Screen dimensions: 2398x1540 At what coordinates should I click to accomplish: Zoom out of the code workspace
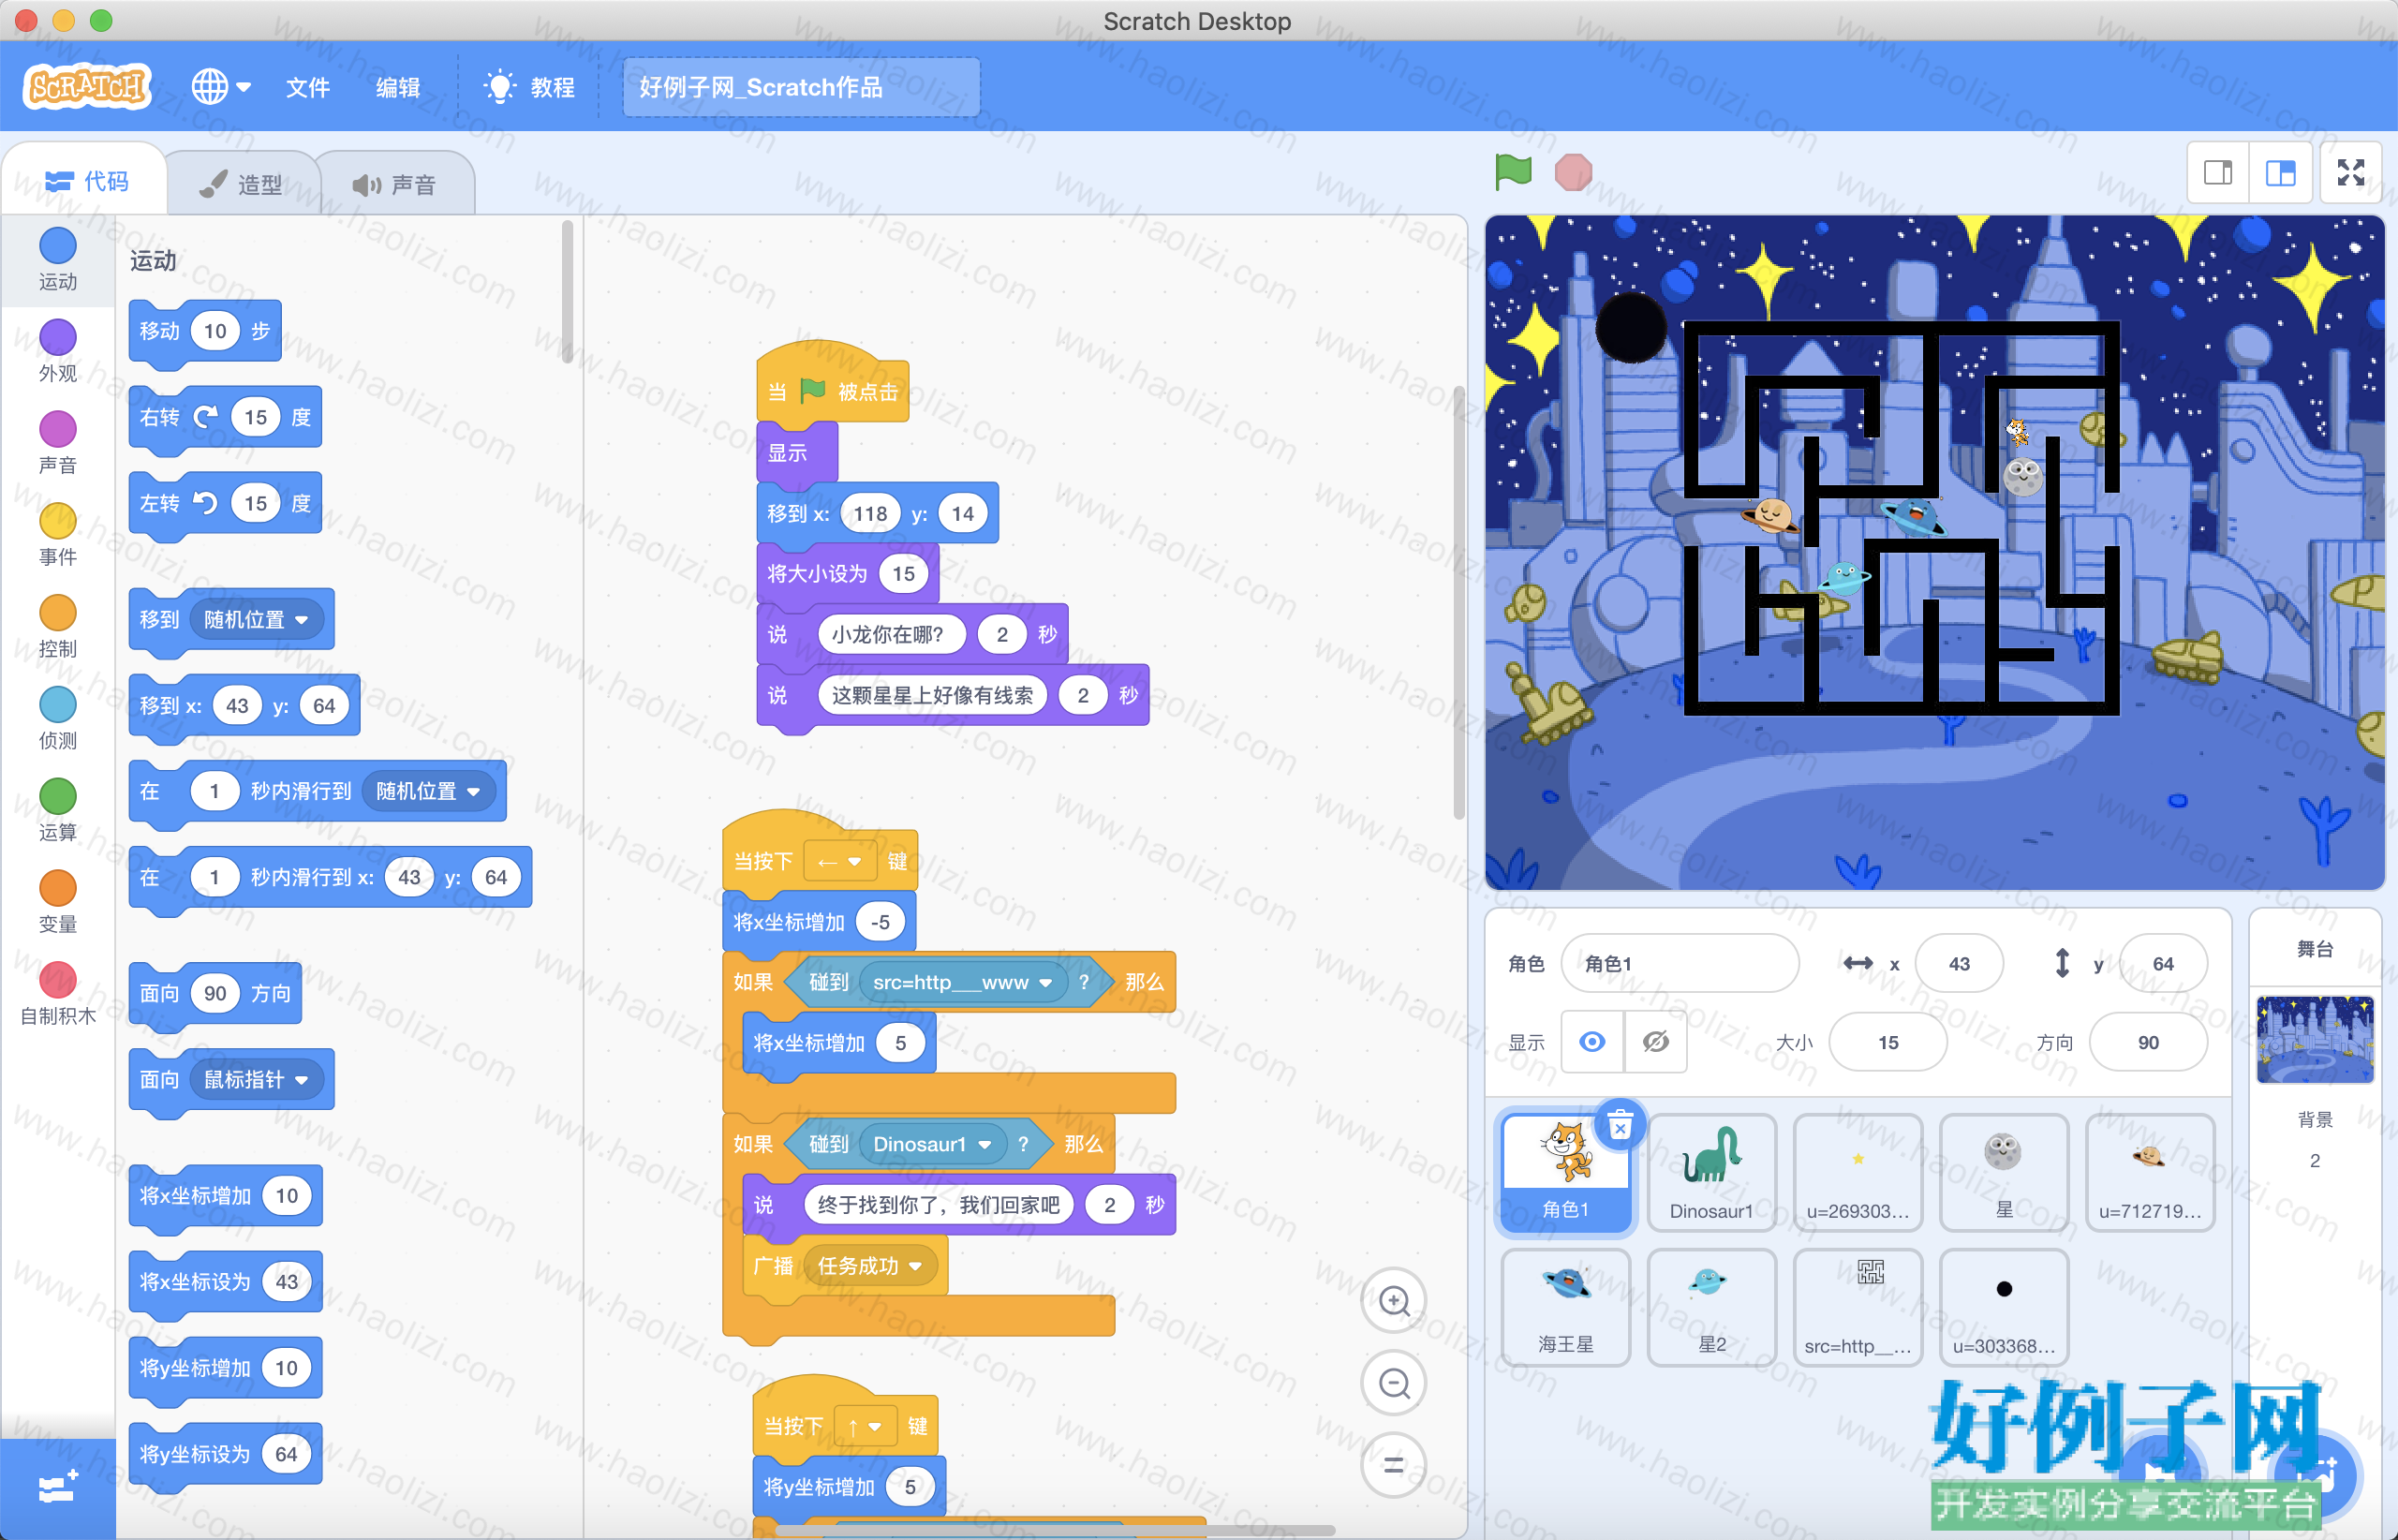tap(1394, 1383)
